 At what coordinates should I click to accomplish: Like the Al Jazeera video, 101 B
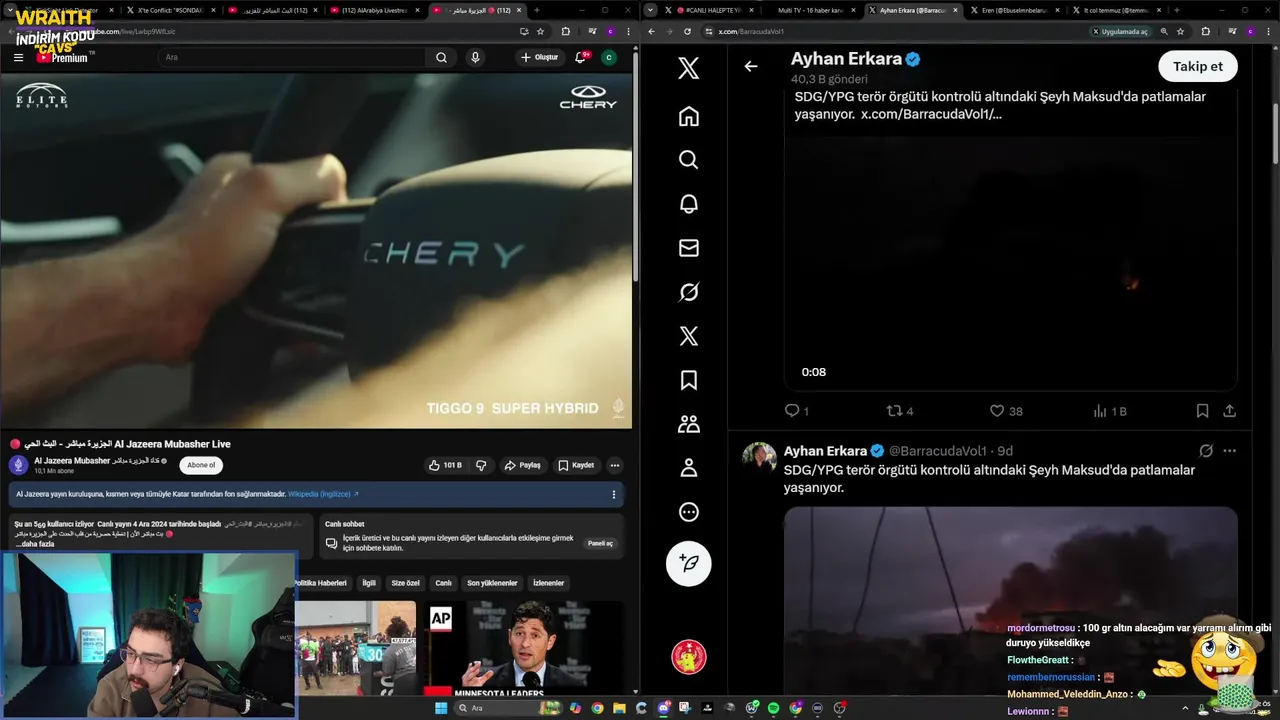pos(445,465)
